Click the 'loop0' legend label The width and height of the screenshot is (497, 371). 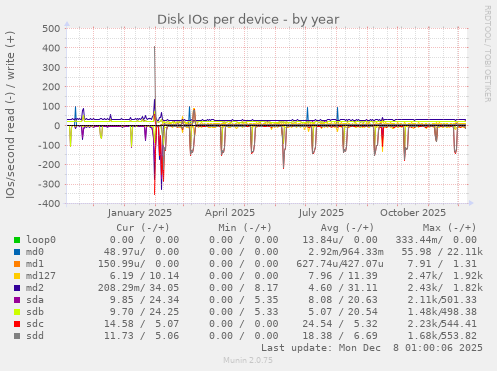pyautogui.click(x=41, y=240)
